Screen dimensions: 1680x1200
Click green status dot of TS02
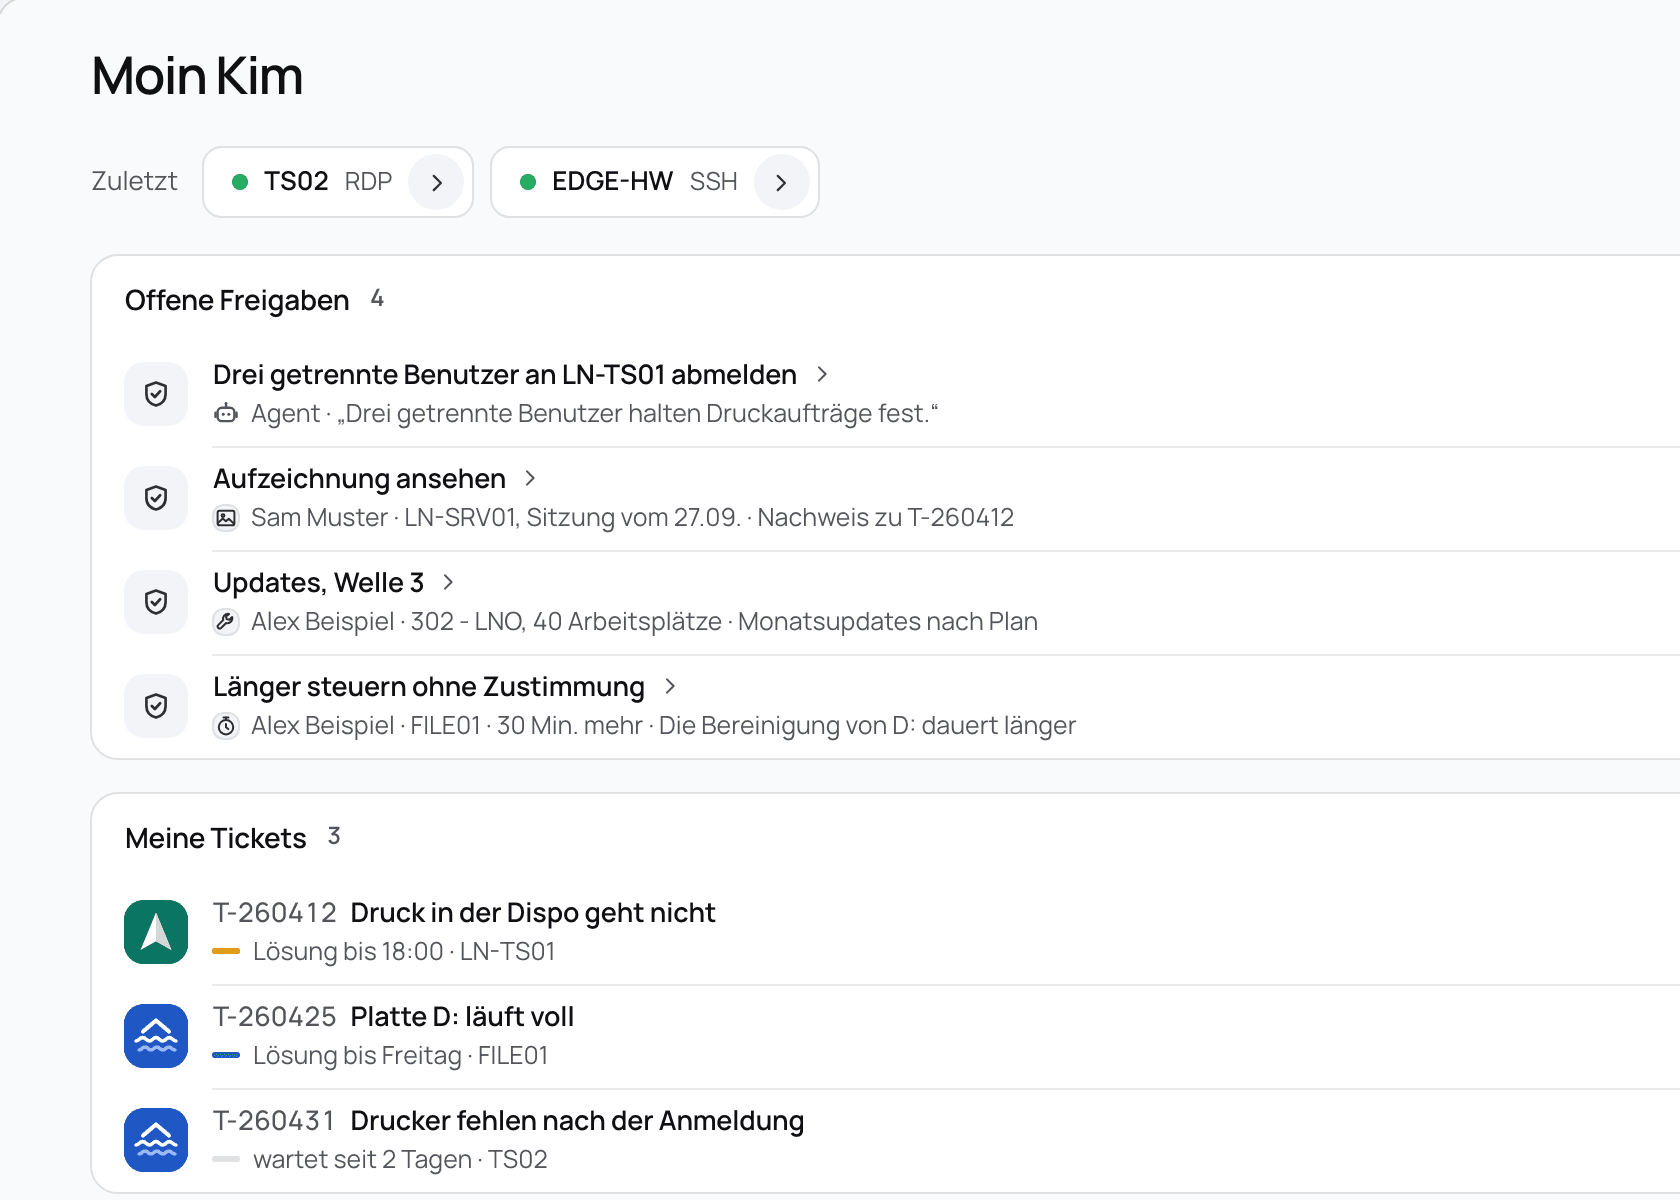[240, 182]
